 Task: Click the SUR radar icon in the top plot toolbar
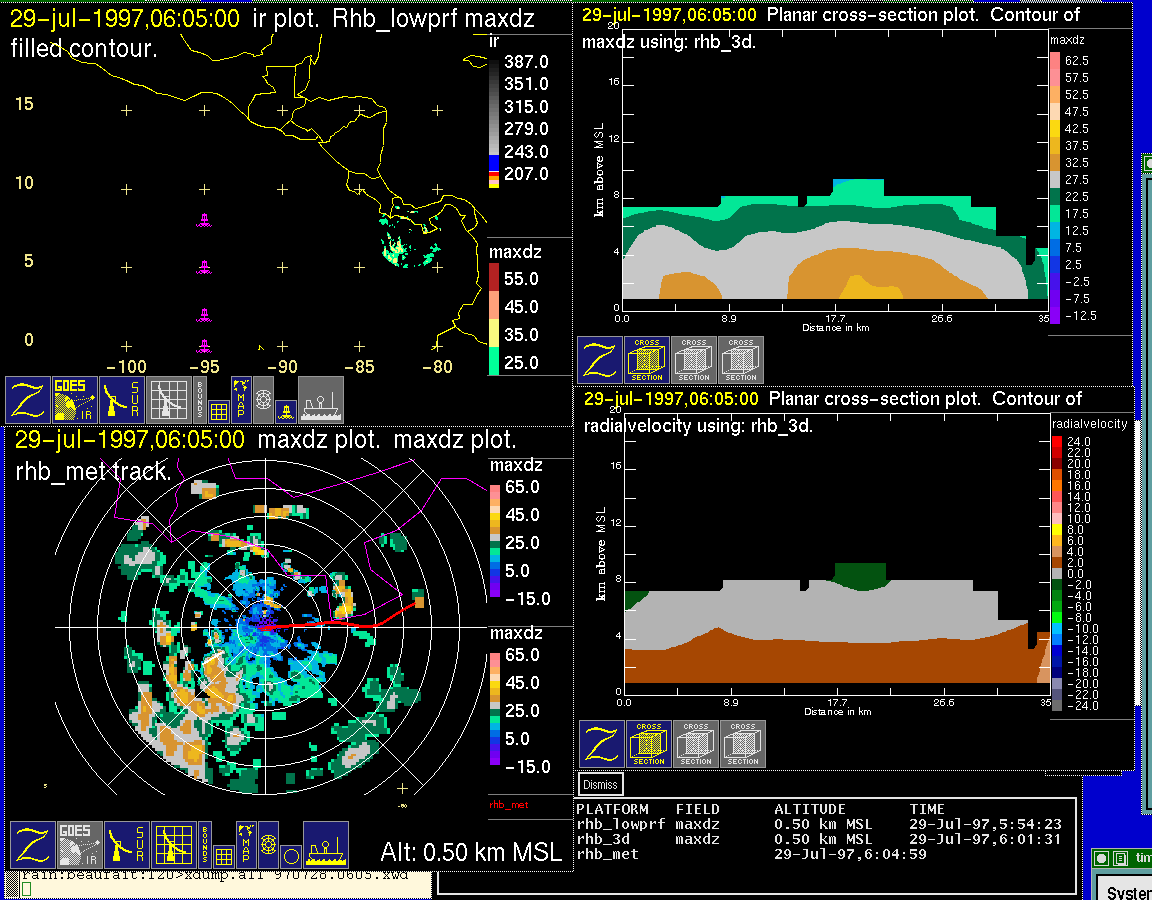(123, 399)
